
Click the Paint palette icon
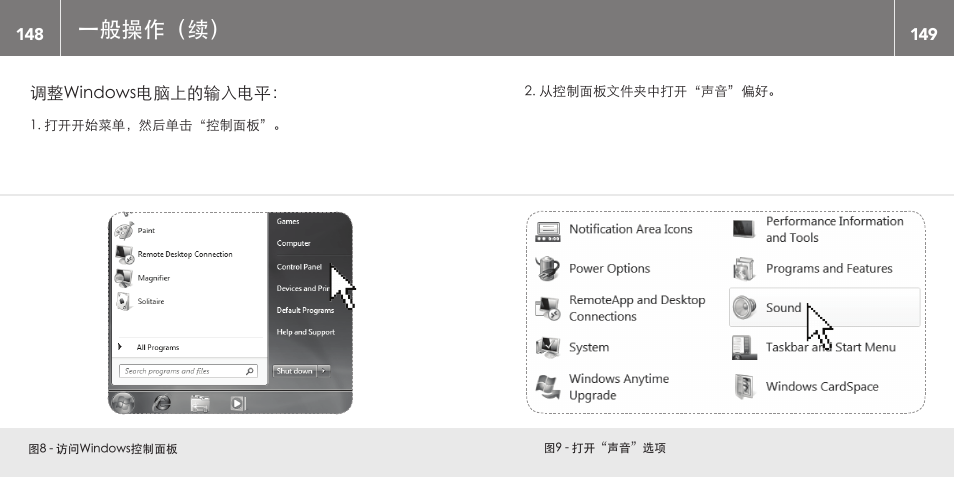(124, 230)
